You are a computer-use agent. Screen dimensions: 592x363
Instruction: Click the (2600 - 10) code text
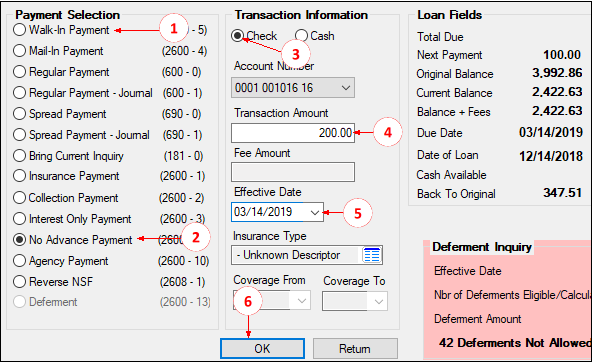[183, 261]
